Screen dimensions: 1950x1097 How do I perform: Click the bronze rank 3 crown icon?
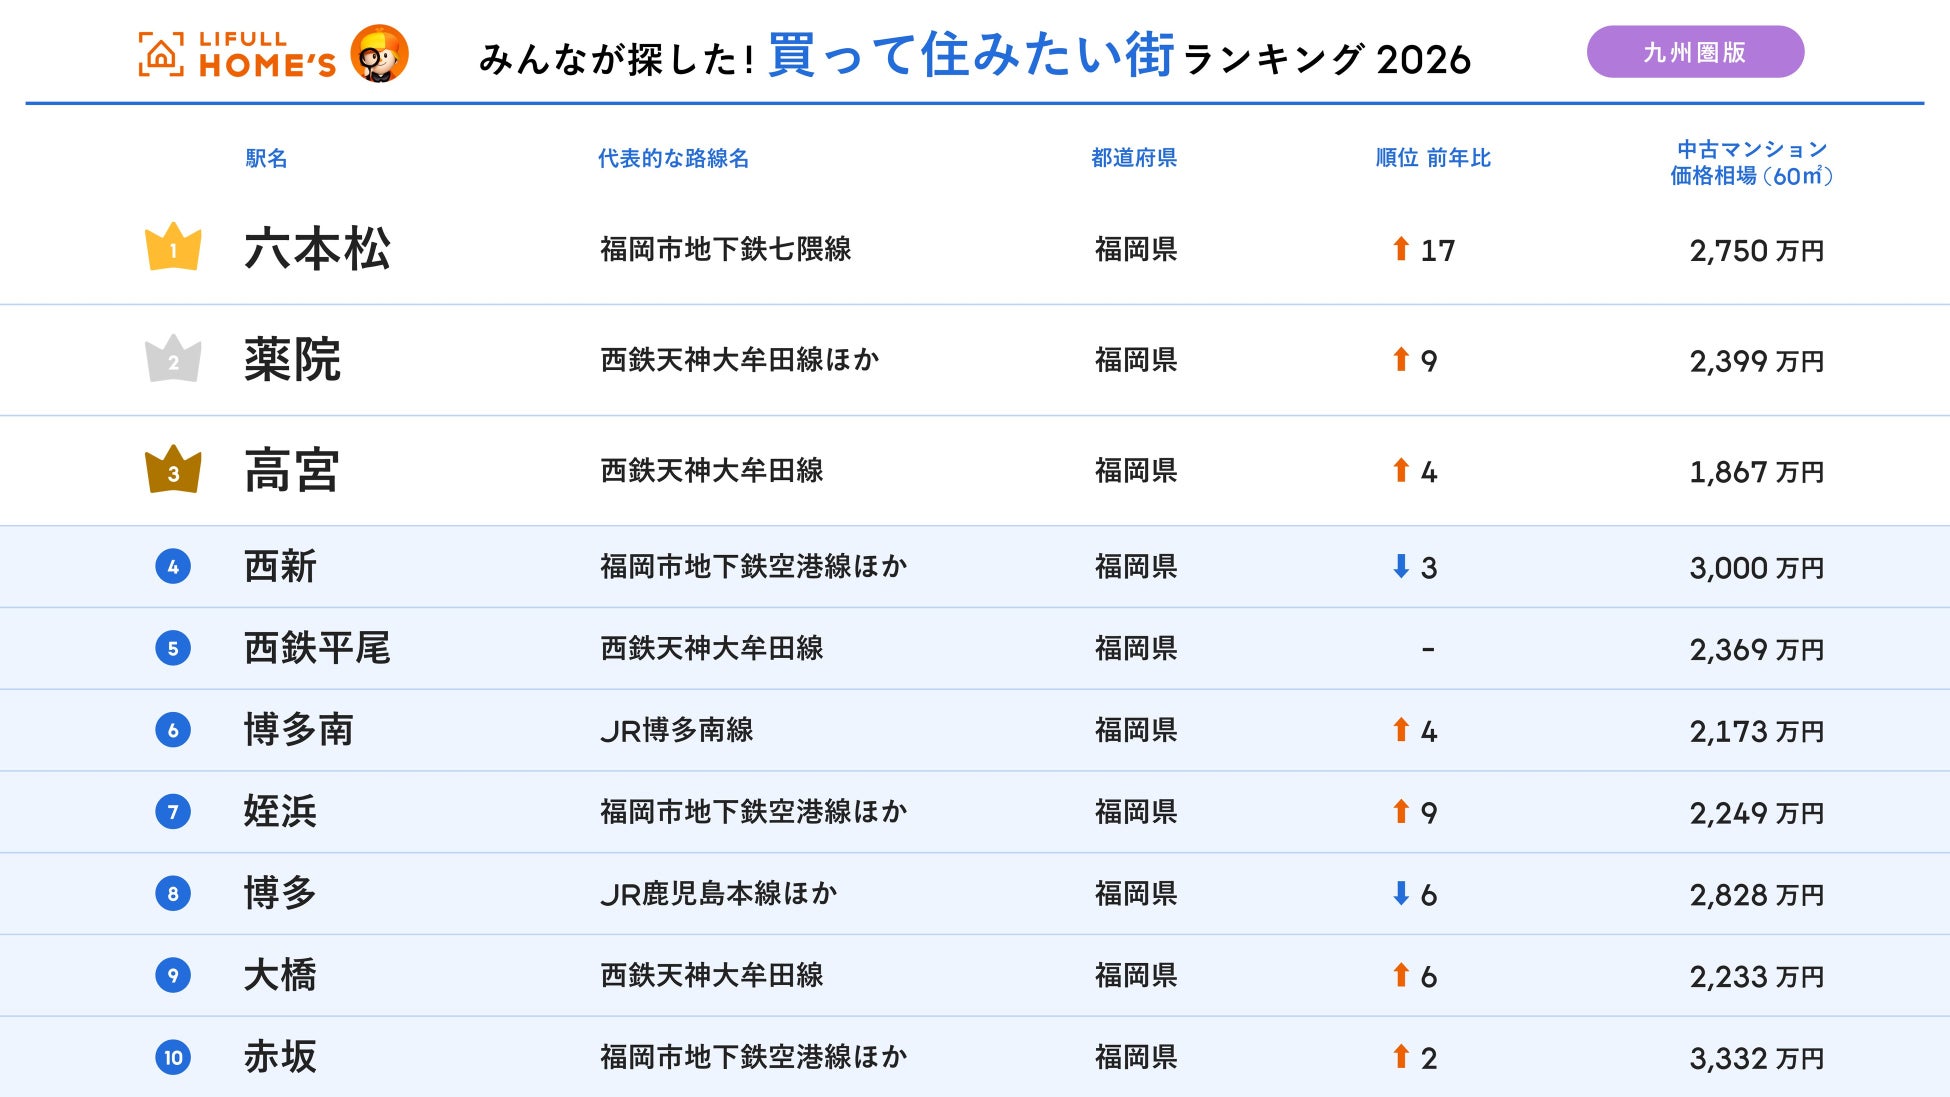click(x=173, y=469)
